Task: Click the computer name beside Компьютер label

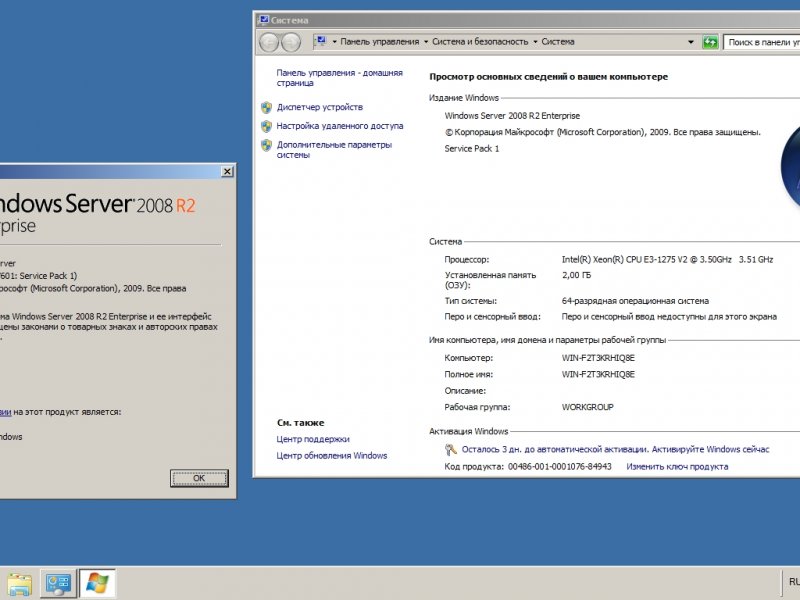Action: pos(598,358)
